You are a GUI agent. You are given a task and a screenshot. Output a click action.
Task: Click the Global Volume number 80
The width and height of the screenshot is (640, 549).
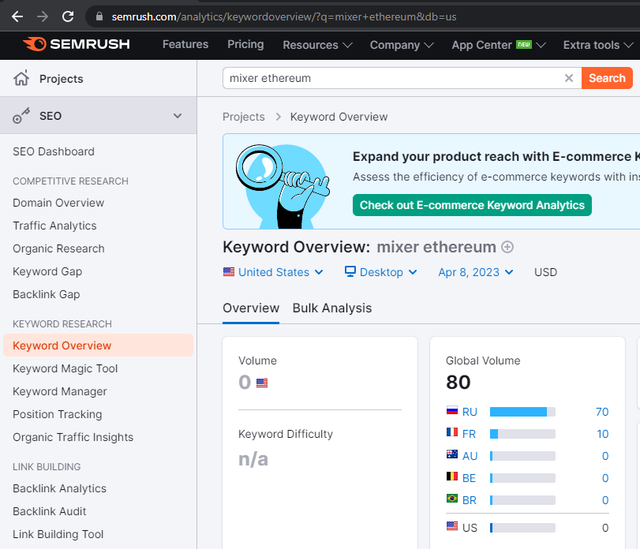458,382
